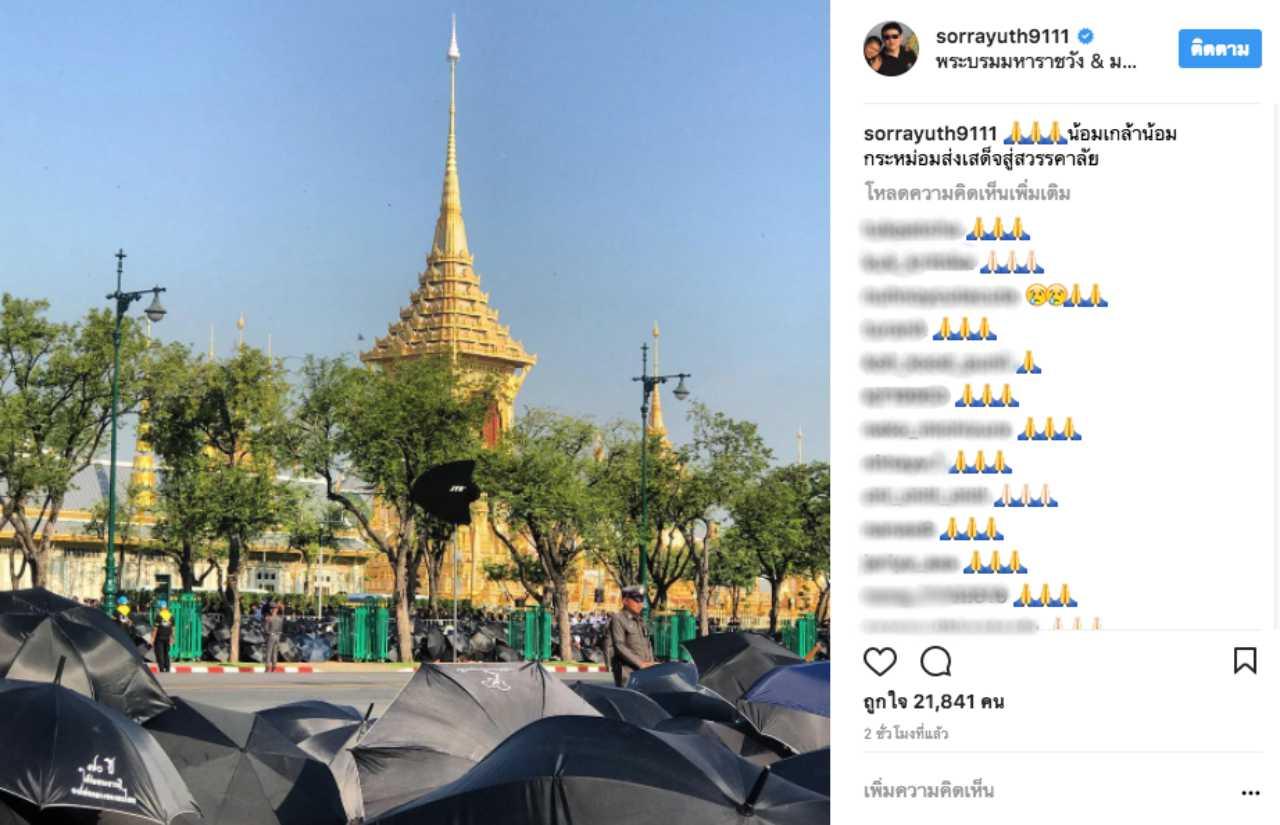Open the sorrayuth9111 username in header
1280x825 pixels.
[1003, 37]
